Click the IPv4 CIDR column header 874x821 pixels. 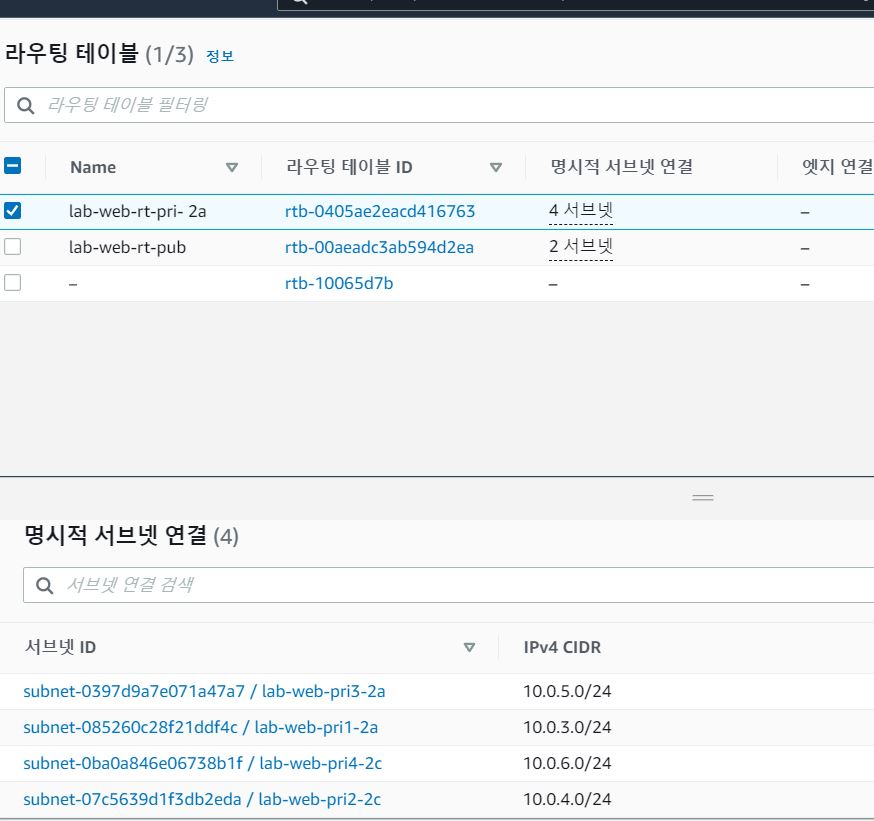click(562, 647)
